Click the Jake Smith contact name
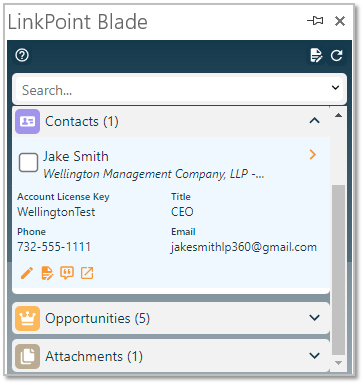Screen dimensions: 364x385 76,156
